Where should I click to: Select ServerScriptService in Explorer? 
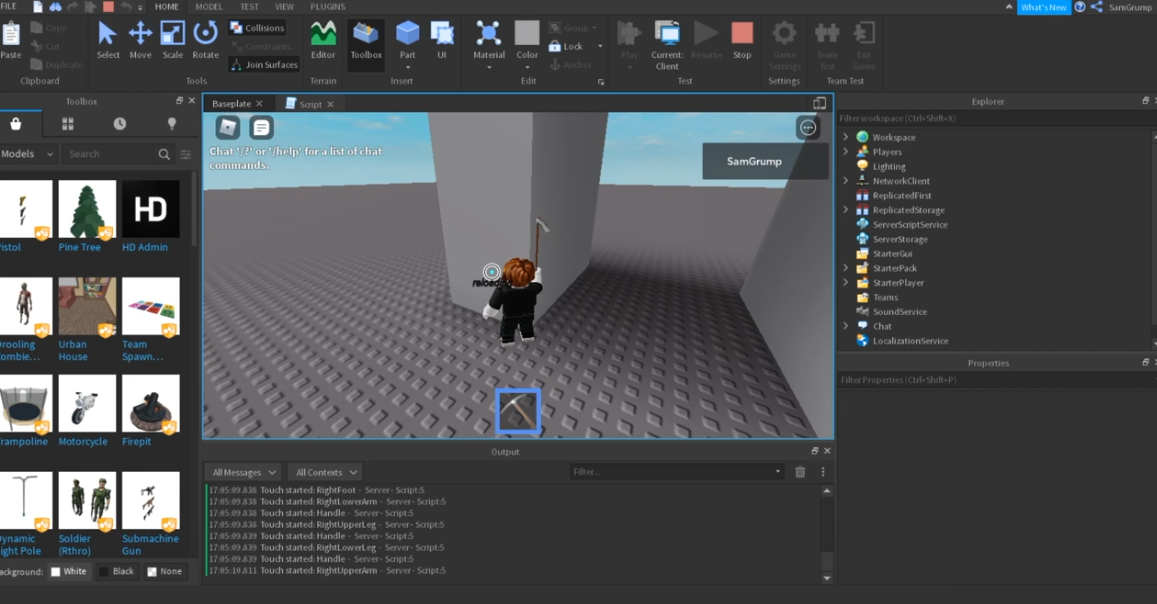click(x=910, y=225)
